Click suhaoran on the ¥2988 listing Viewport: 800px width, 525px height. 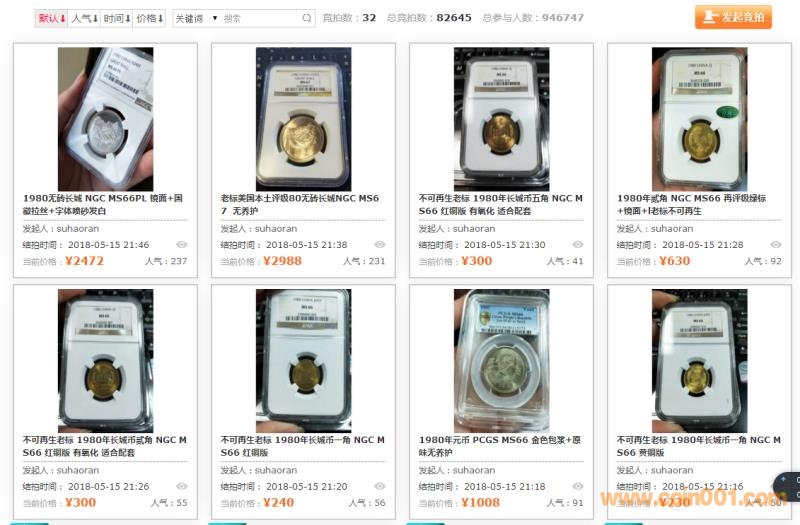(x=276, y=229)
